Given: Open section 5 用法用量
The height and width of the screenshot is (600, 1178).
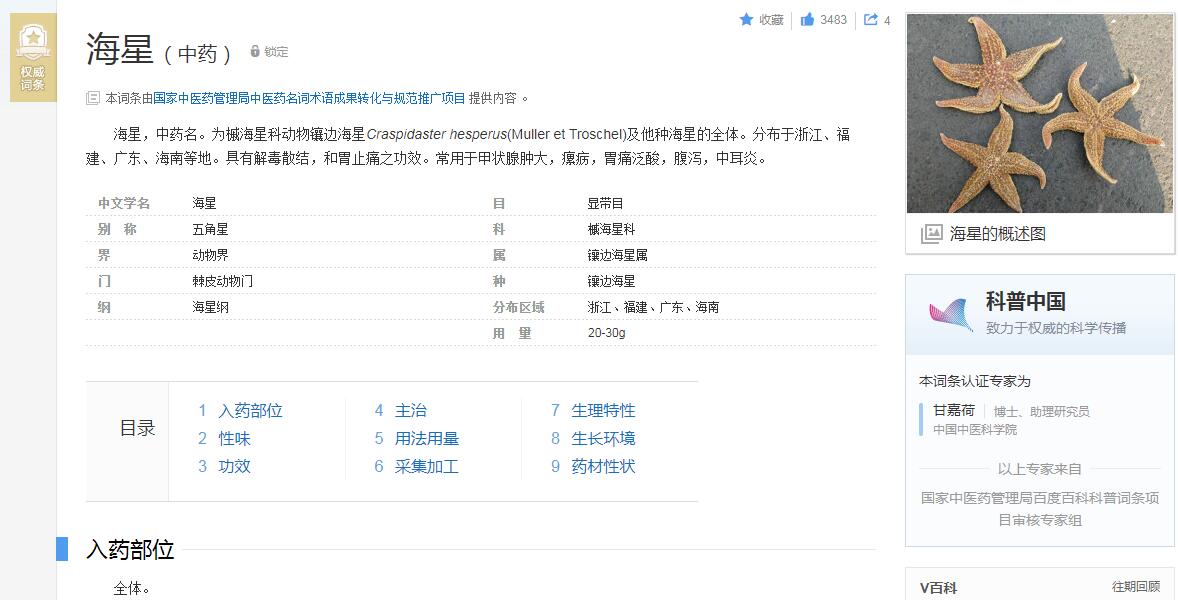Looking at the screenshot, I should click(426, 439).
